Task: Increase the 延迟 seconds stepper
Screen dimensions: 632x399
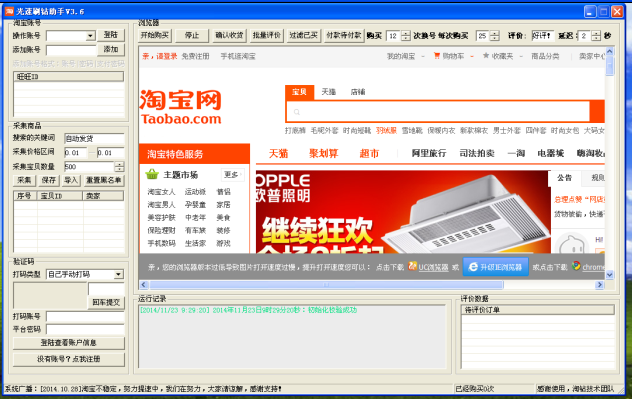Action: point(596,33)
